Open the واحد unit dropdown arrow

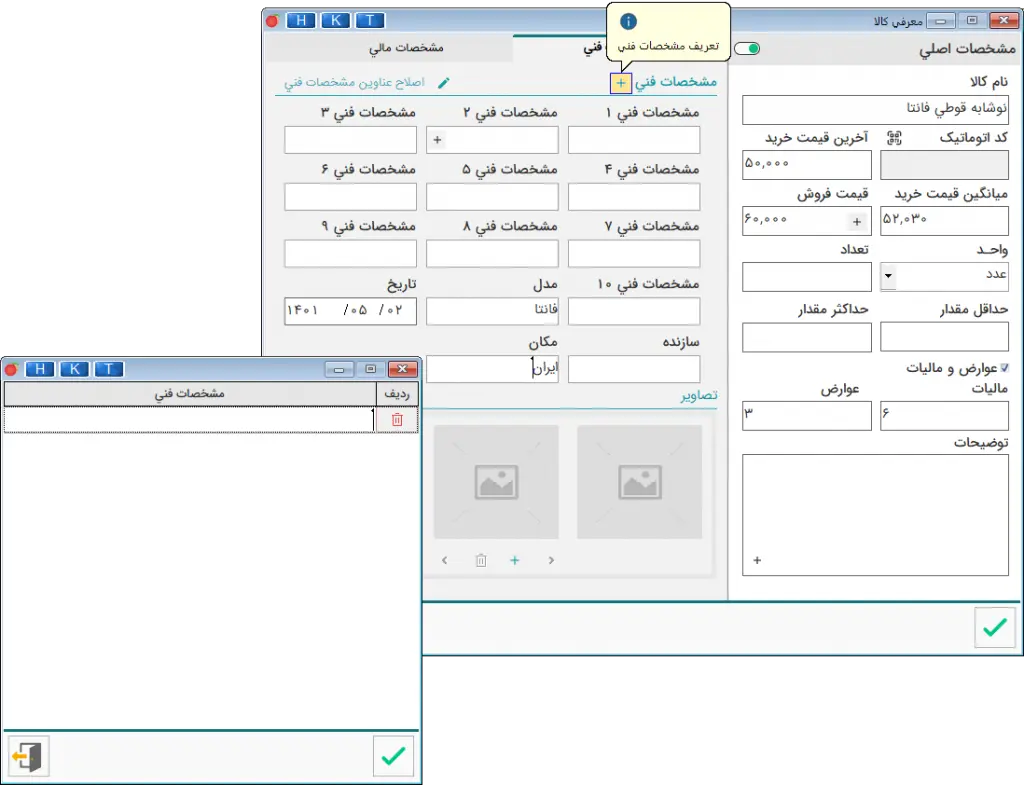click(x=888, y=276)
